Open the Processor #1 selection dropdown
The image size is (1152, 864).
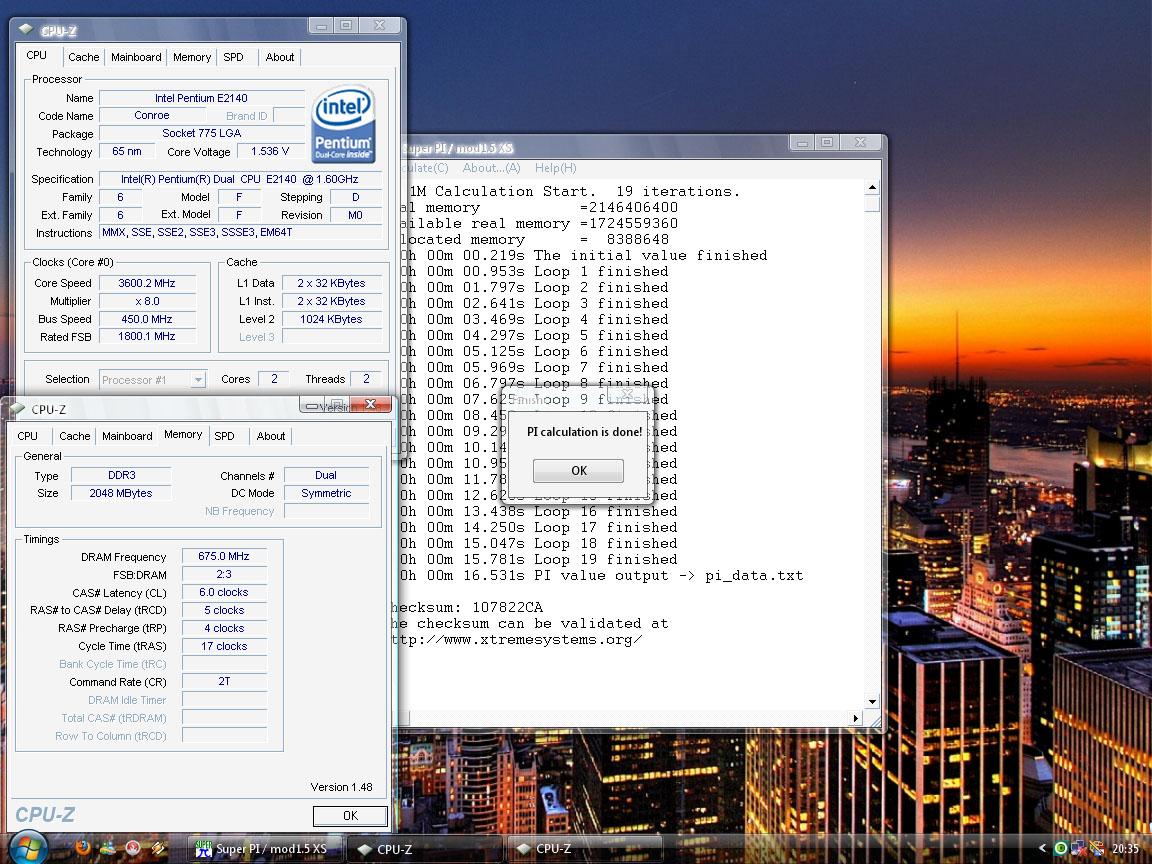pyautogui.click(x=153, y=380)
